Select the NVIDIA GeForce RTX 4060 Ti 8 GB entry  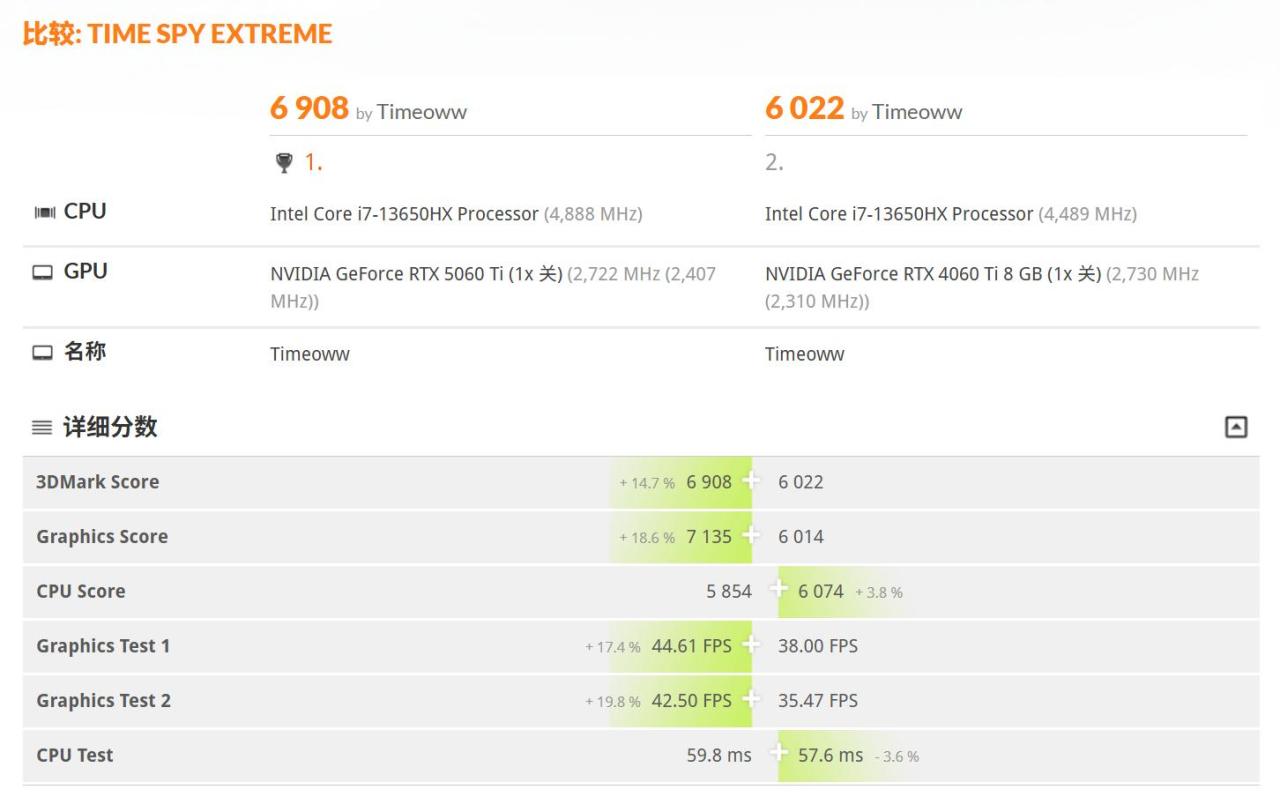tap(933, 274)
